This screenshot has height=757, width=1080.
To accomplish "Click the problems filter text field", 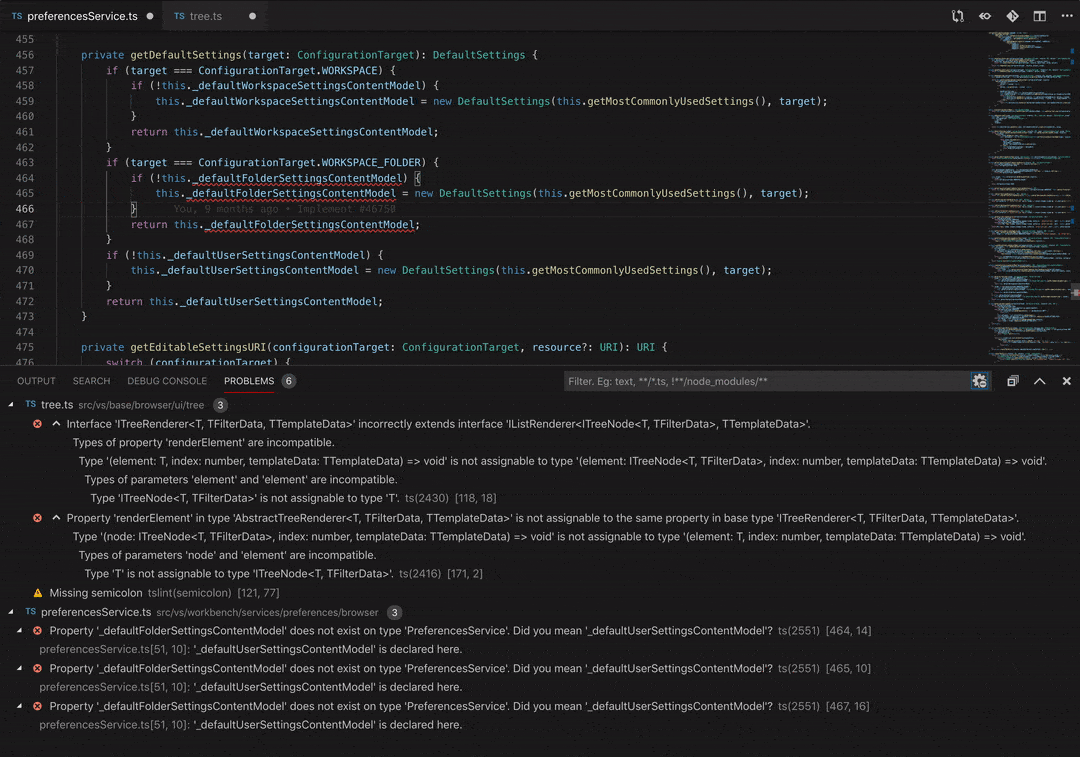I will 765,381.
